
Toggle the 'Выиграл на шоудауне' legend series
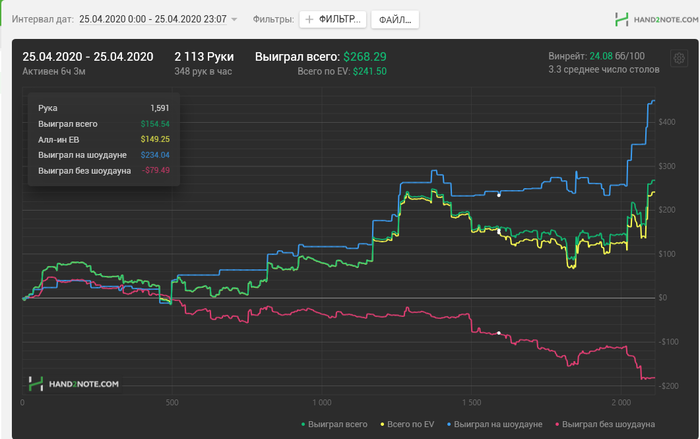click(495, 424)
